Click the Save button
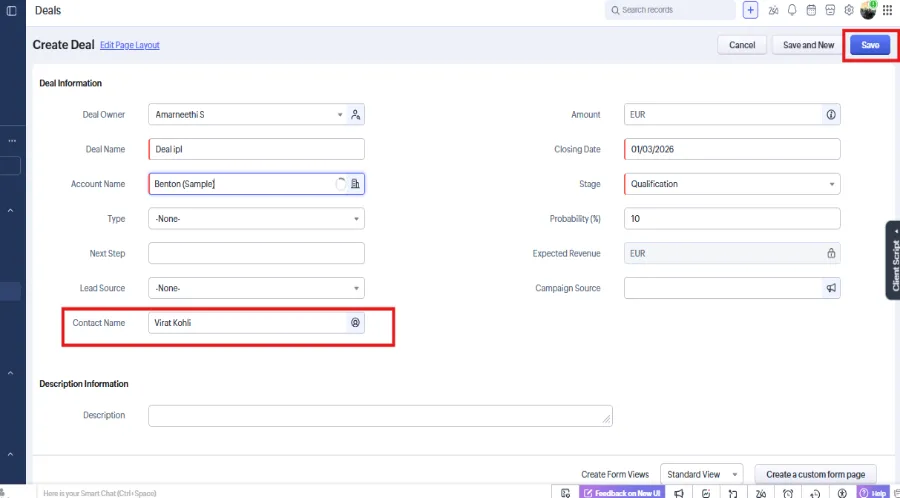This screenshot has height=498, width=900. click(x=870, y=45)
